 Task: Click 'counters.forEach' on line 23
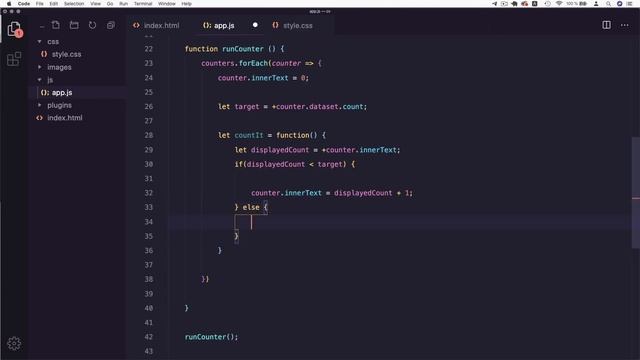tap(234, 63)
